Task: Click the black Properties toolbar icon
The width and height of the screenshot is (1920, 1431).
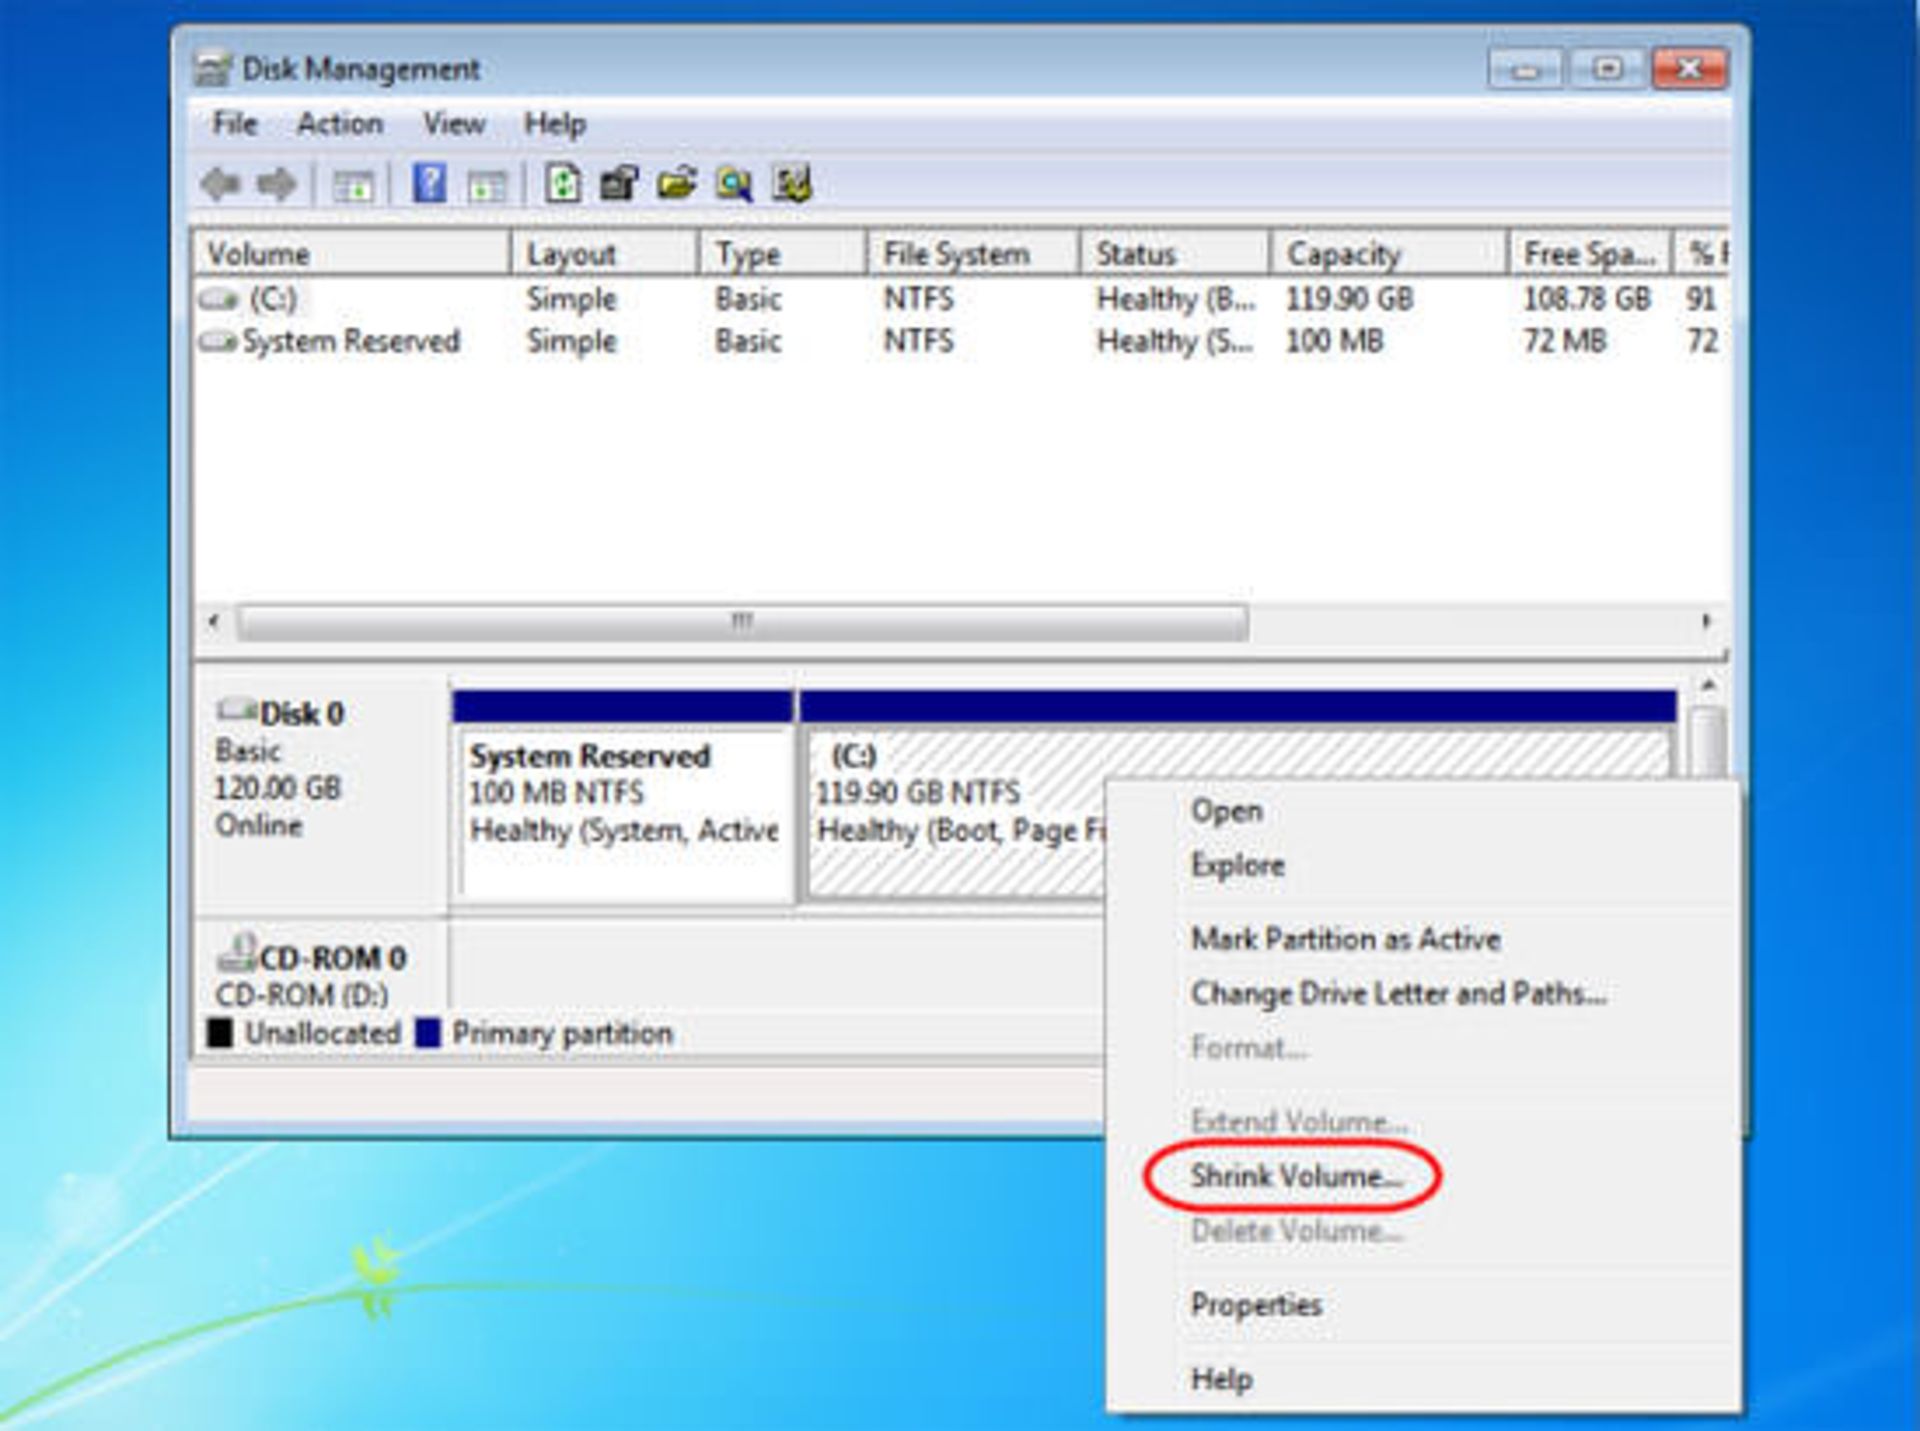Action: [x=619, y=184]
